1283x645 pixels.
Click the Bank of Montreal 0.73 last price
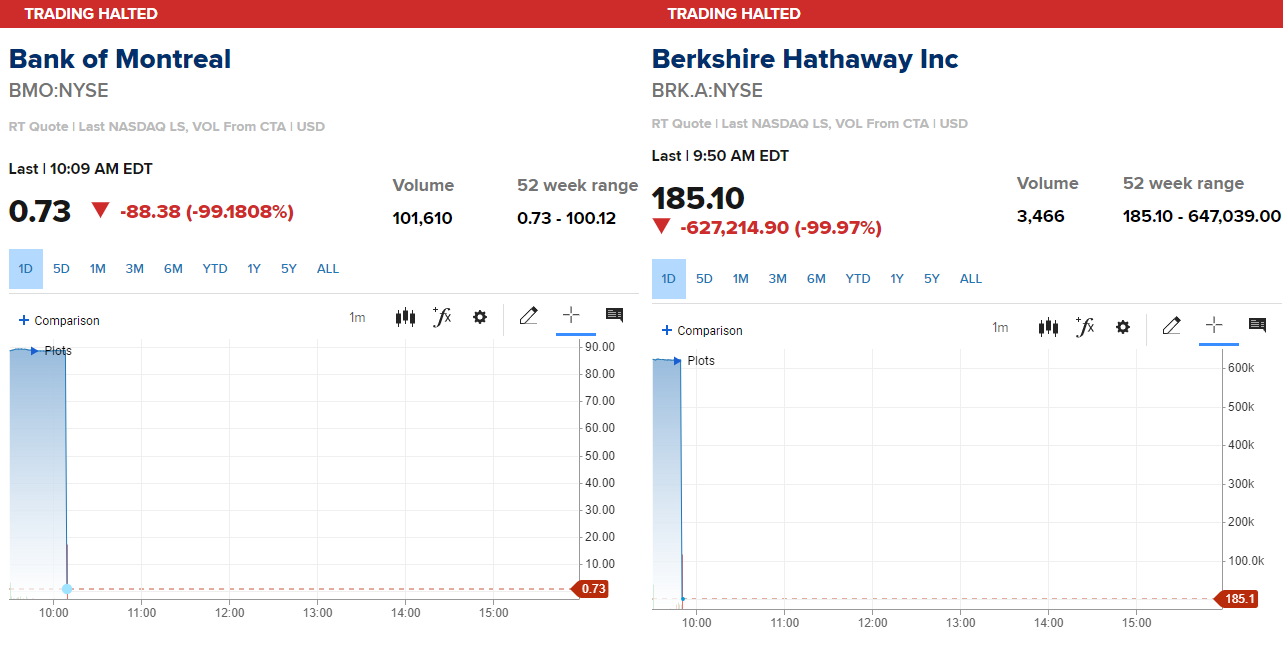(x=40, y=212)
